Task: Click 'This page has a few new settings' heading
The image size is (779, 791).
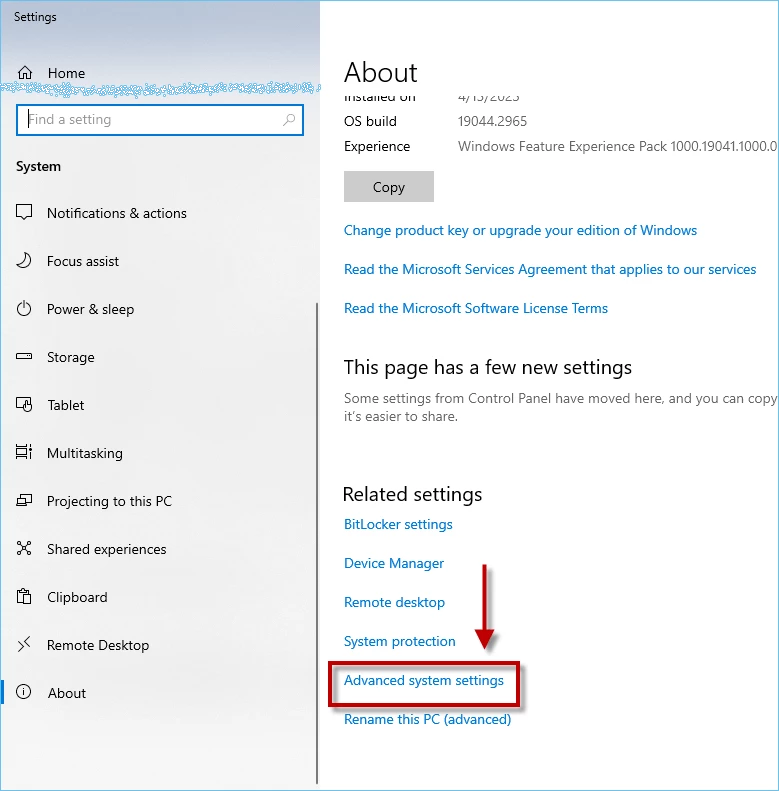Action: pyautogui.click(x=487, y=368)
